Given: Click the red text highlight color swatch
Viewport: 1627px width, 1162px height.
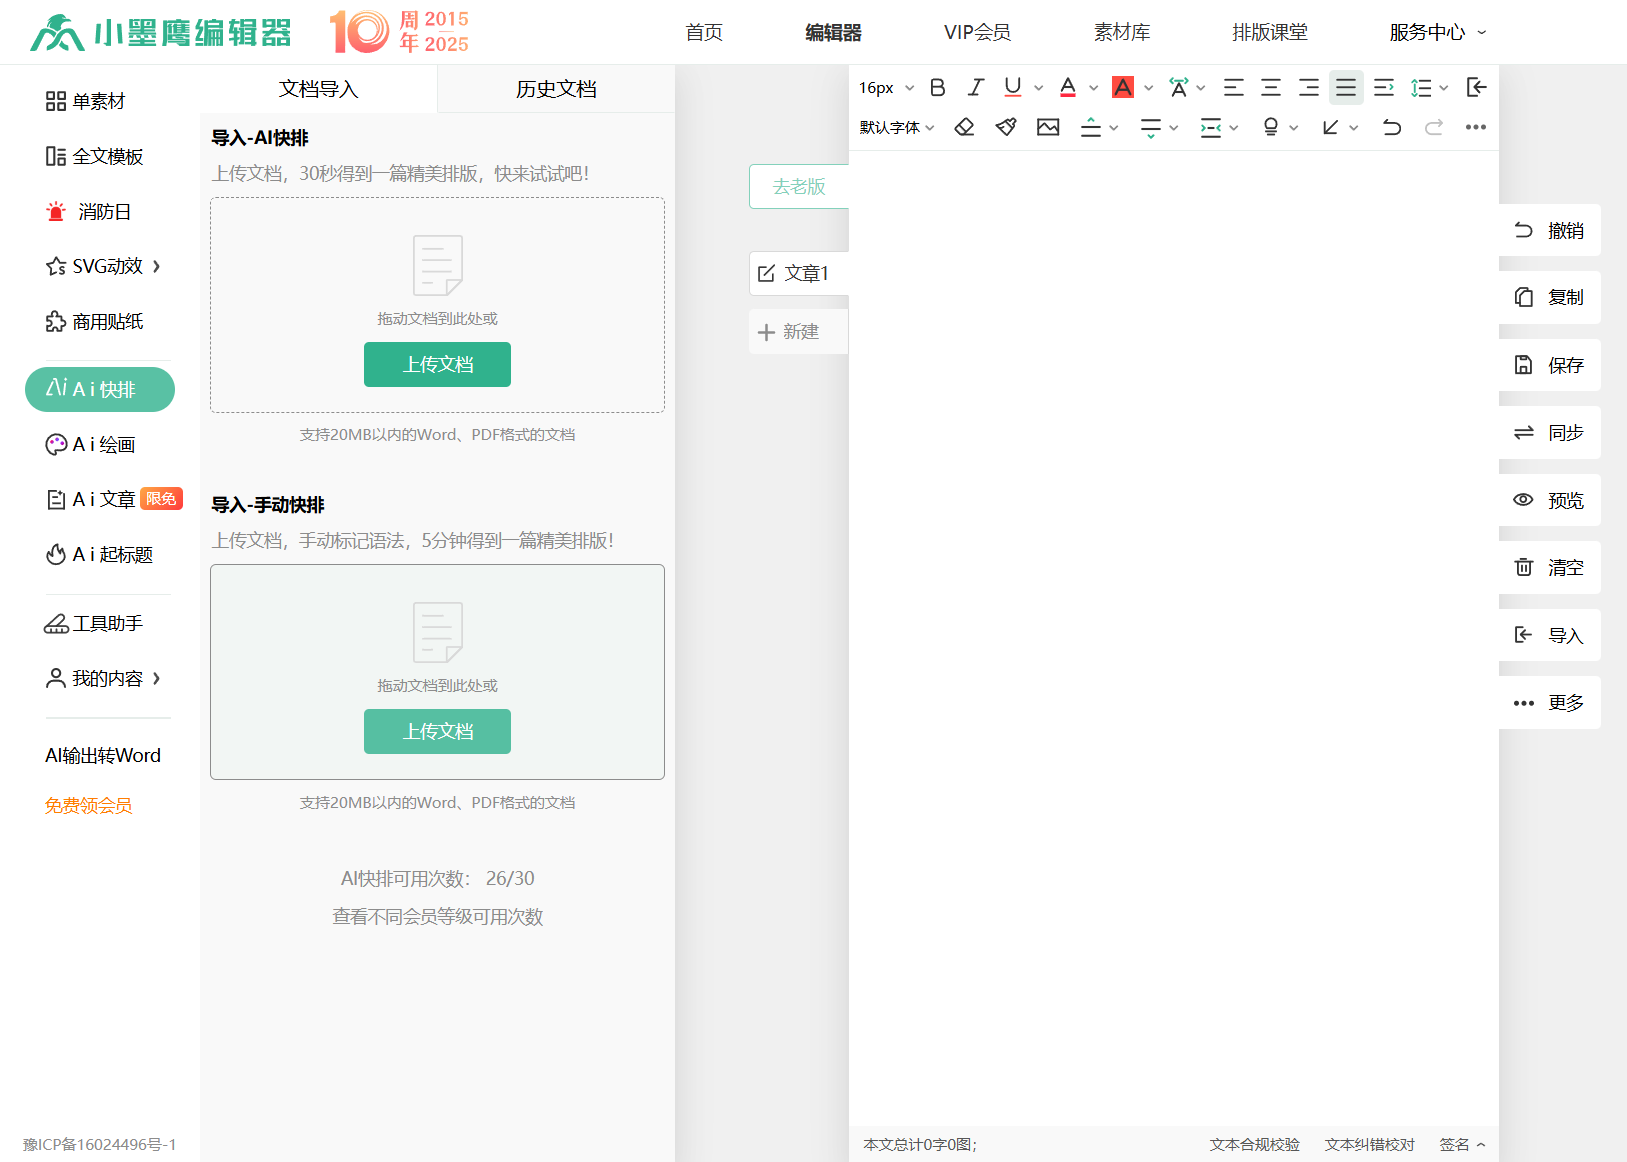Looking at the screenshot, I should pos(1123,87).
